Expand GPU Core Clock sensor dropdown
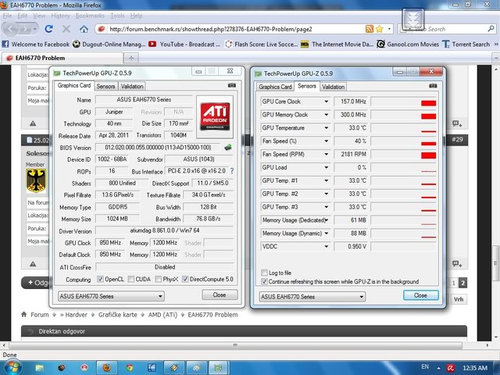Screen dimensions: 500x375 [x=326, y=101]
